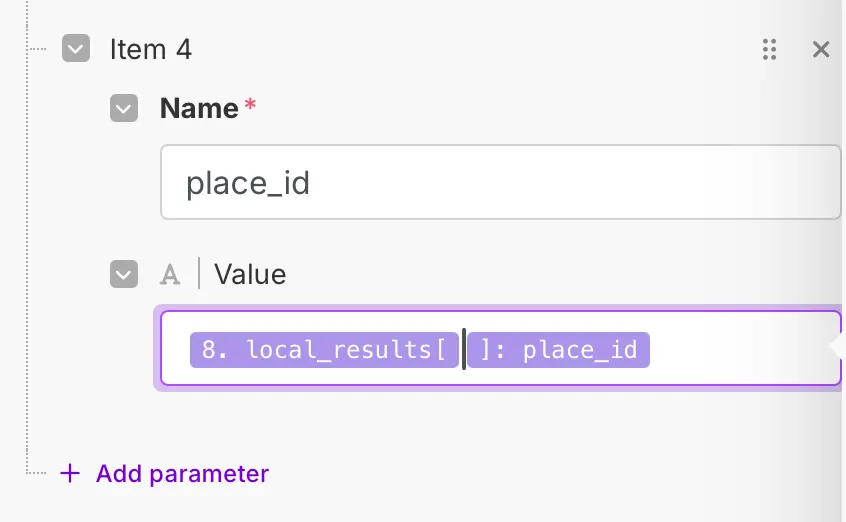Collapse the Value field chevron
Viewport: 846px width, 522px height.
pos(124,274)
